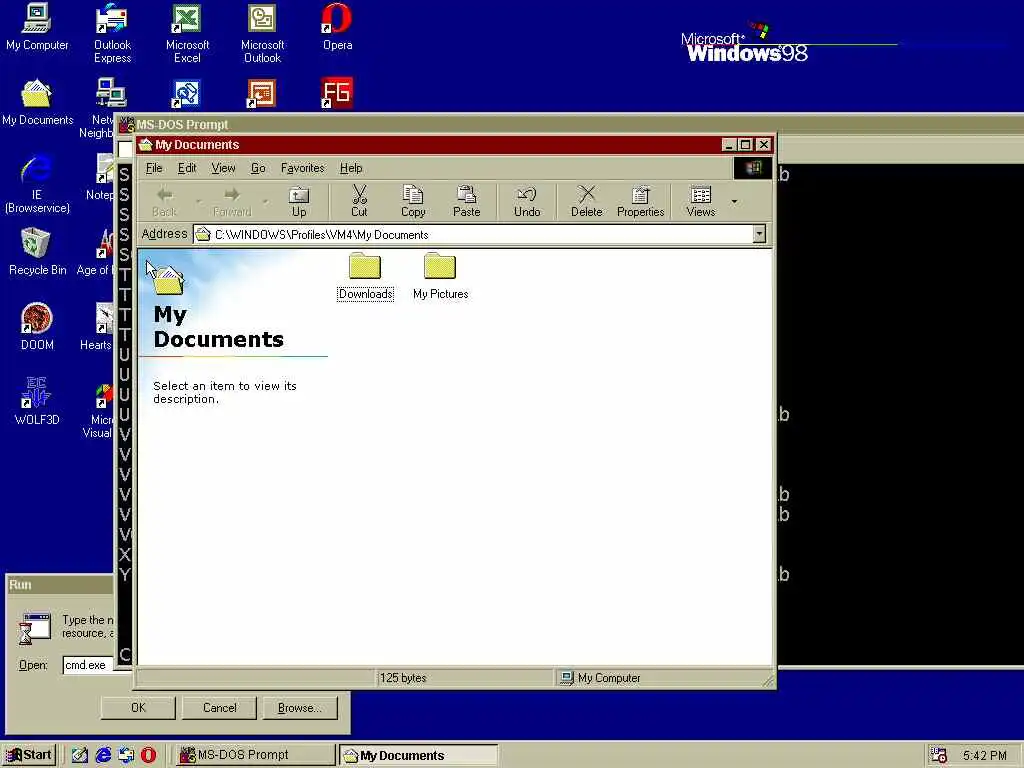Click the 5:42 PM clock
Screen dimensions: 1024x768
(984, 756)
